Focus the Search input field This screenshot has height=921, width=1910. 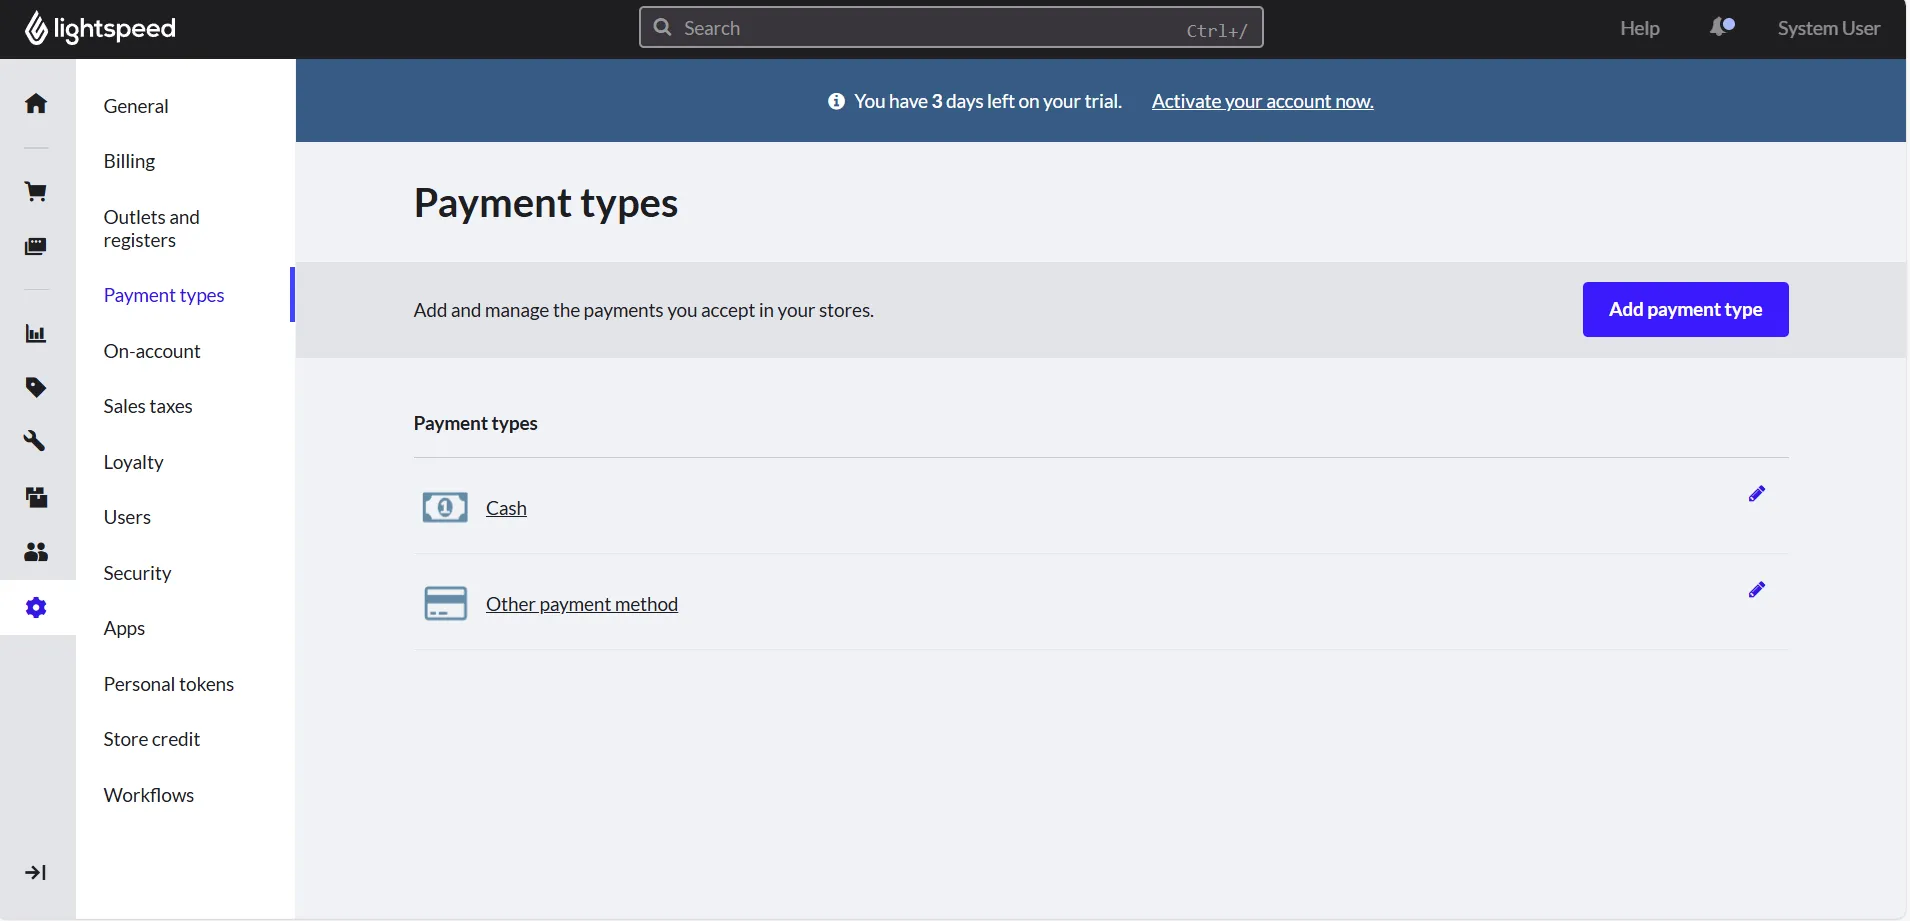click(951, 28)
